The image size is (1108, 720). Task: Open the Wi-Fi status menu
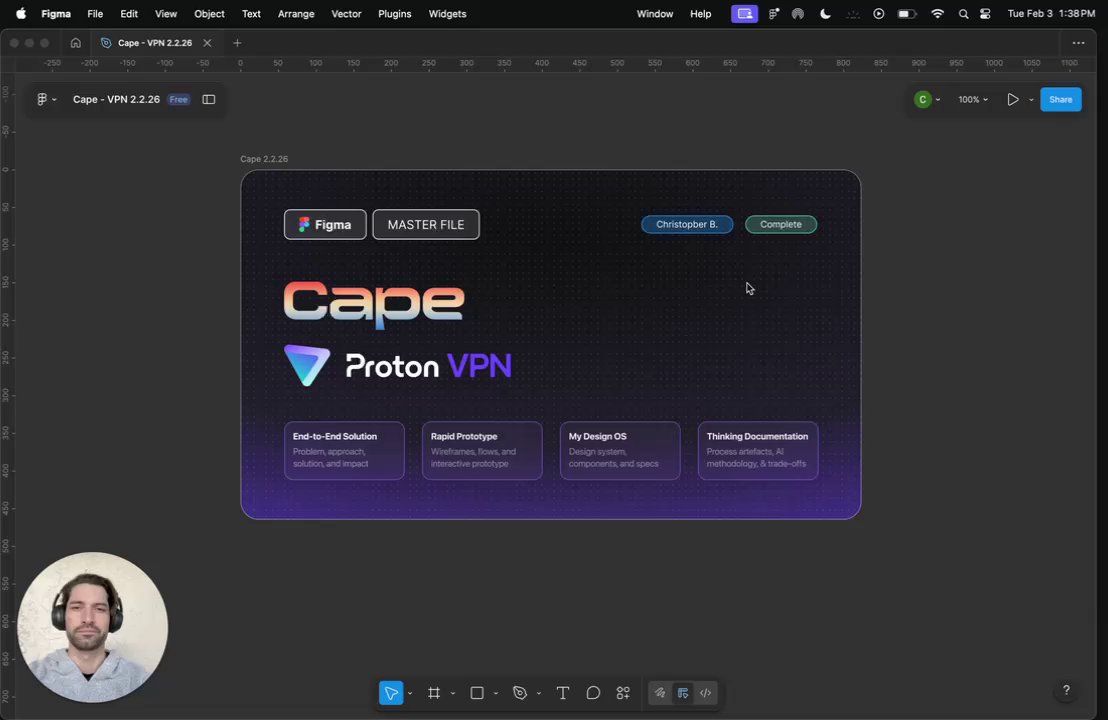[x=937, y=13]
